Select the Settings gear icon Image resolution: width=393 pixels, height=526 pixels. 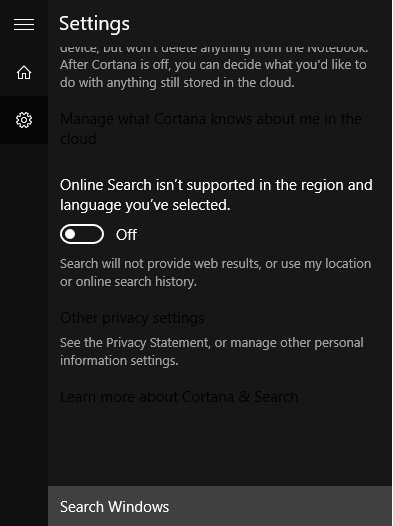24,120
